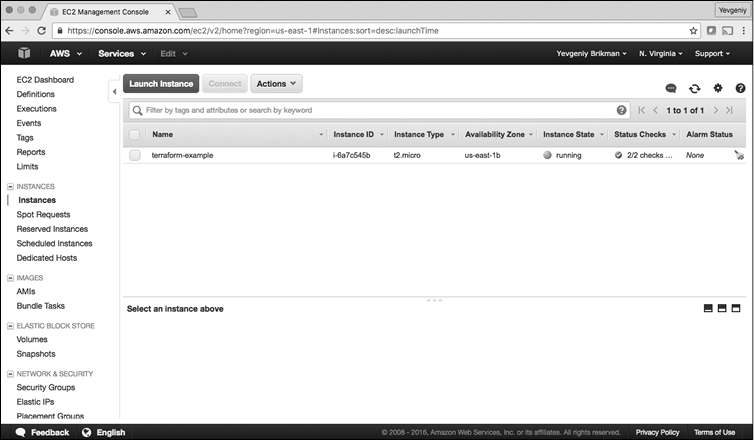Open the Actions dropdown

click(276, 84)
